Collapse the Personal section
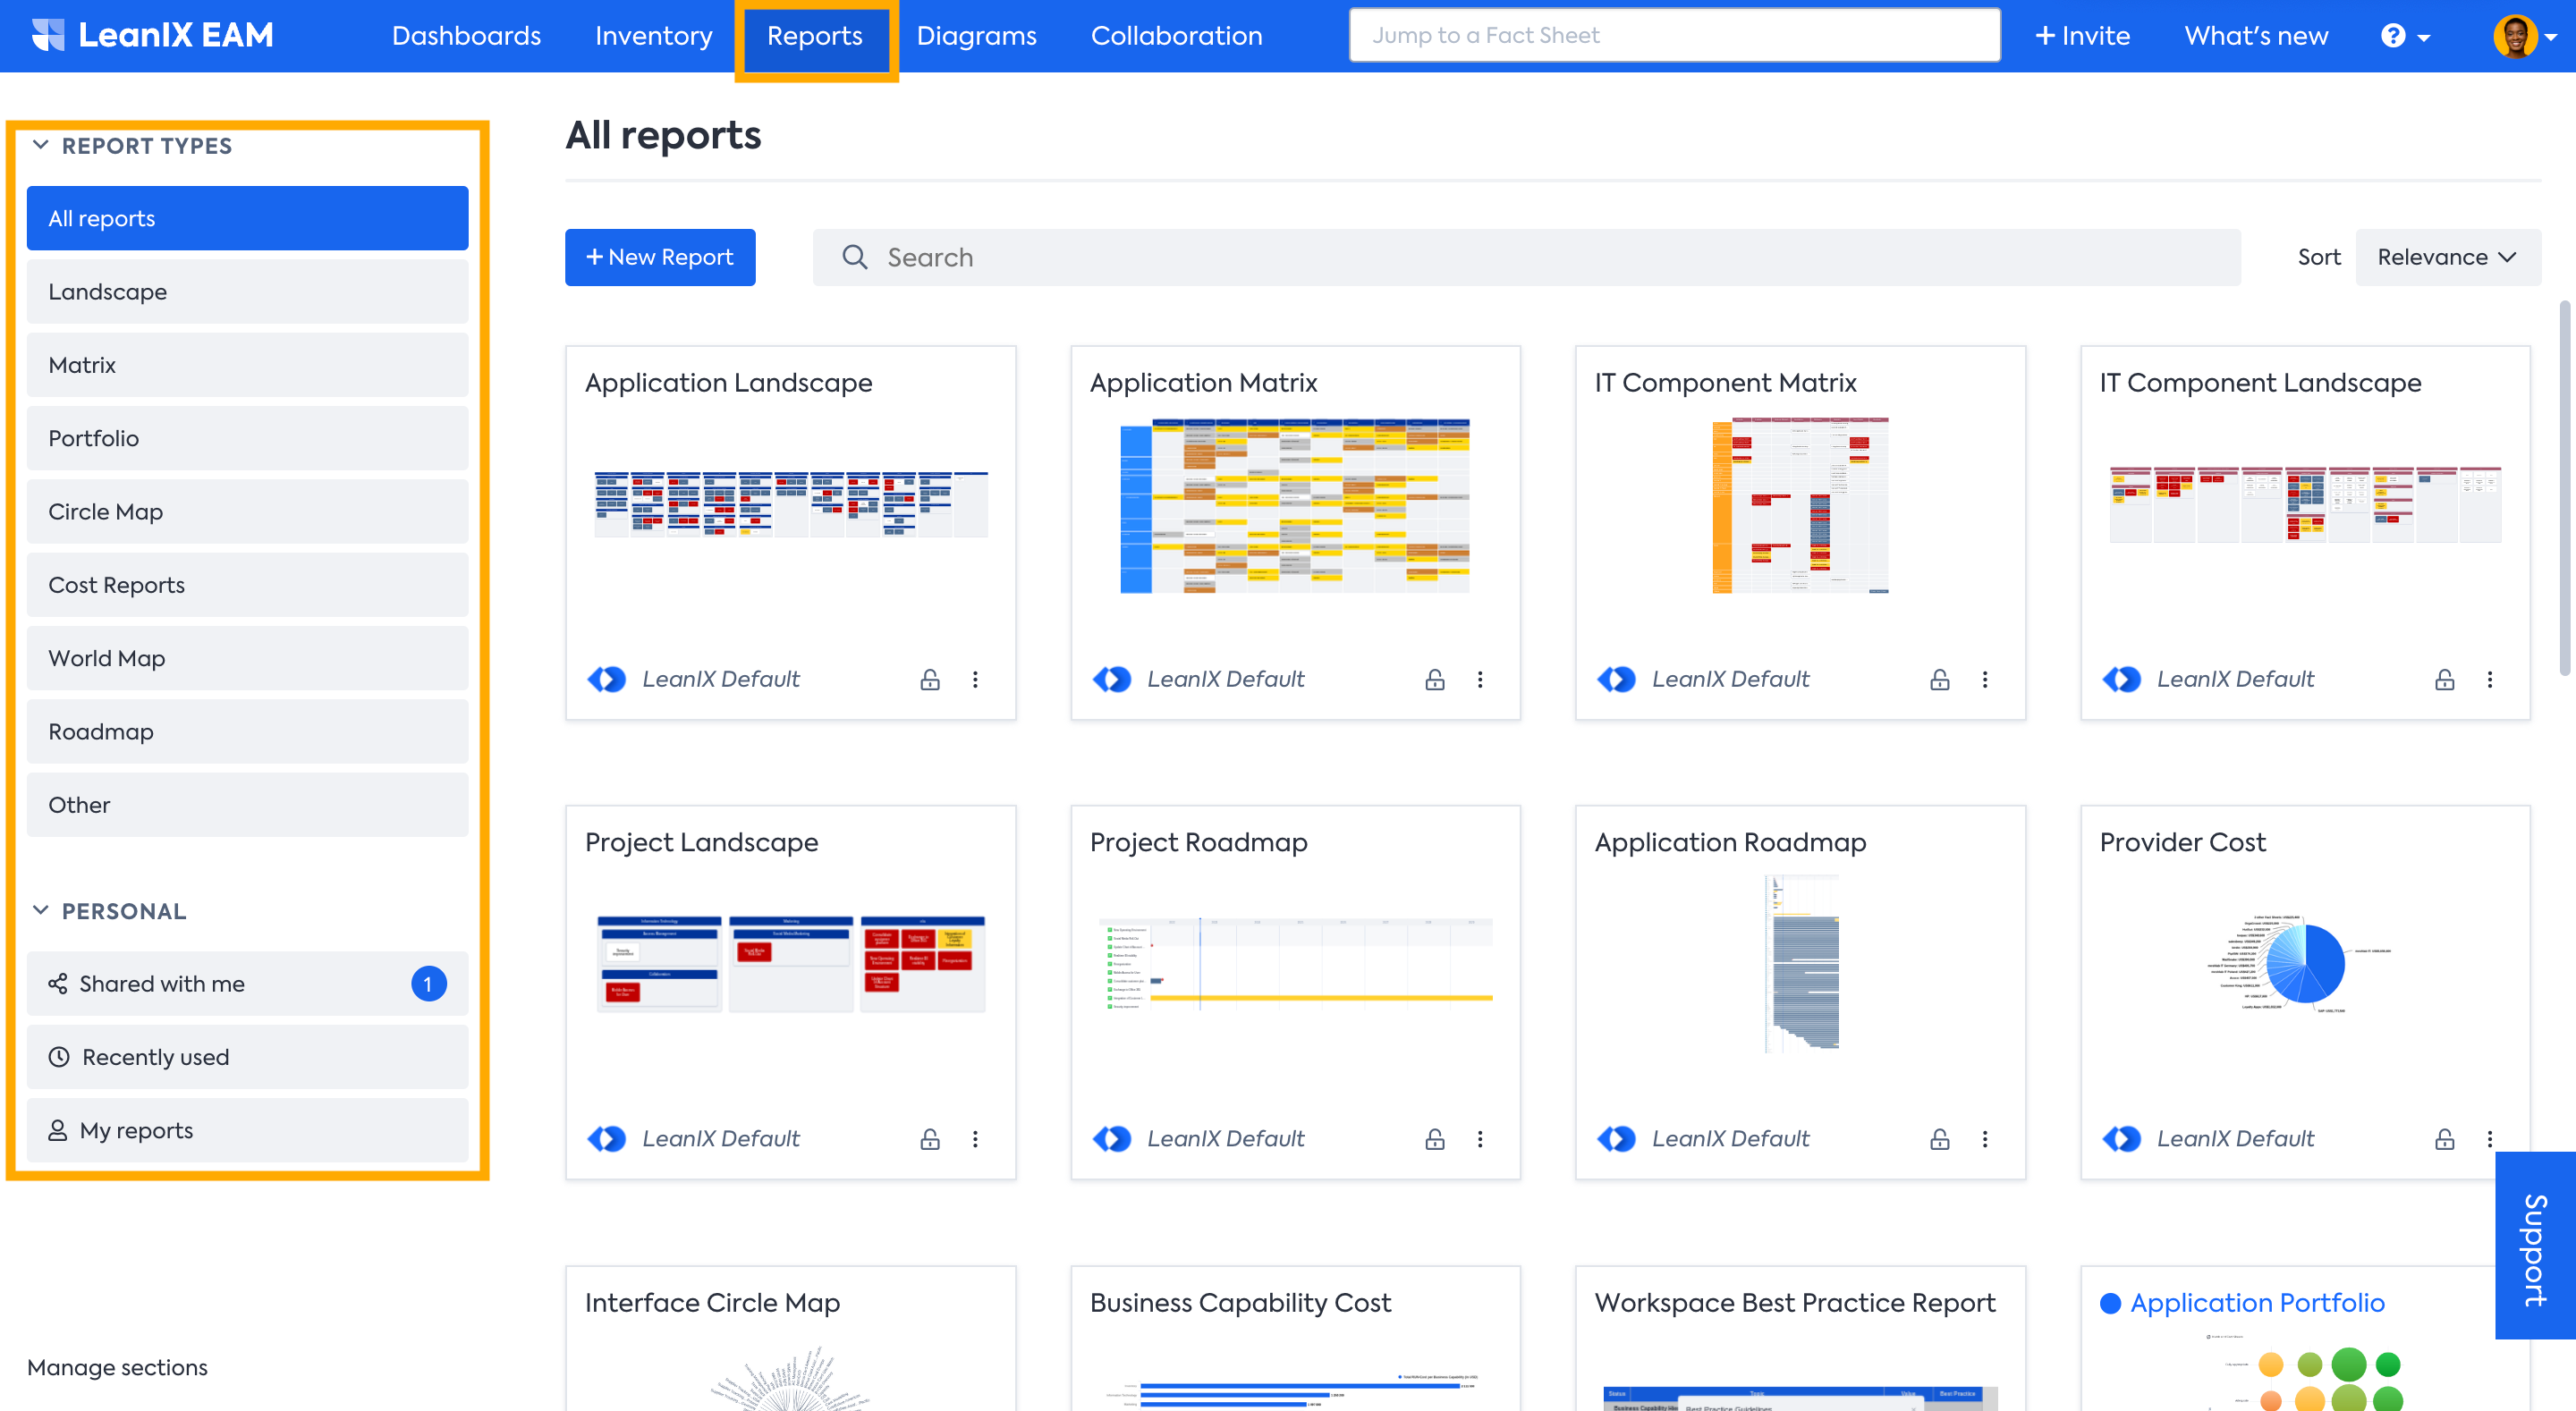2576x1411 pixels. tap(41, 910)
